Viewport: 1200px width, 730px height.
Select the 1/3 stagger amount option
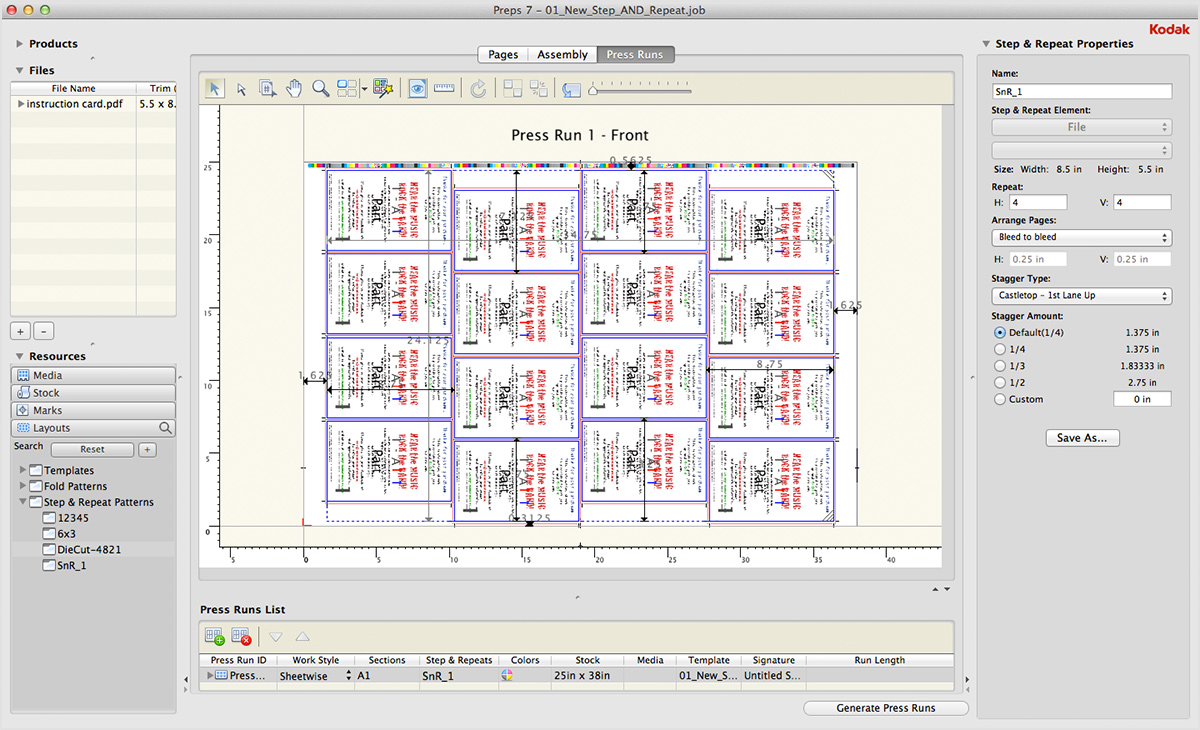(1000, 366)
